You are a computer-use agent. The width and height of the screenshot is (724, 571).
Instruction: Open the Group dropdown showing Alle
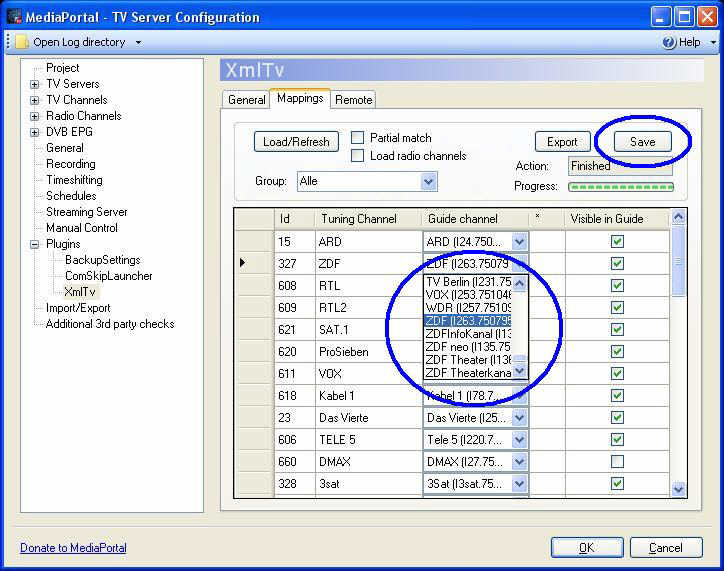tap(428, 181)
